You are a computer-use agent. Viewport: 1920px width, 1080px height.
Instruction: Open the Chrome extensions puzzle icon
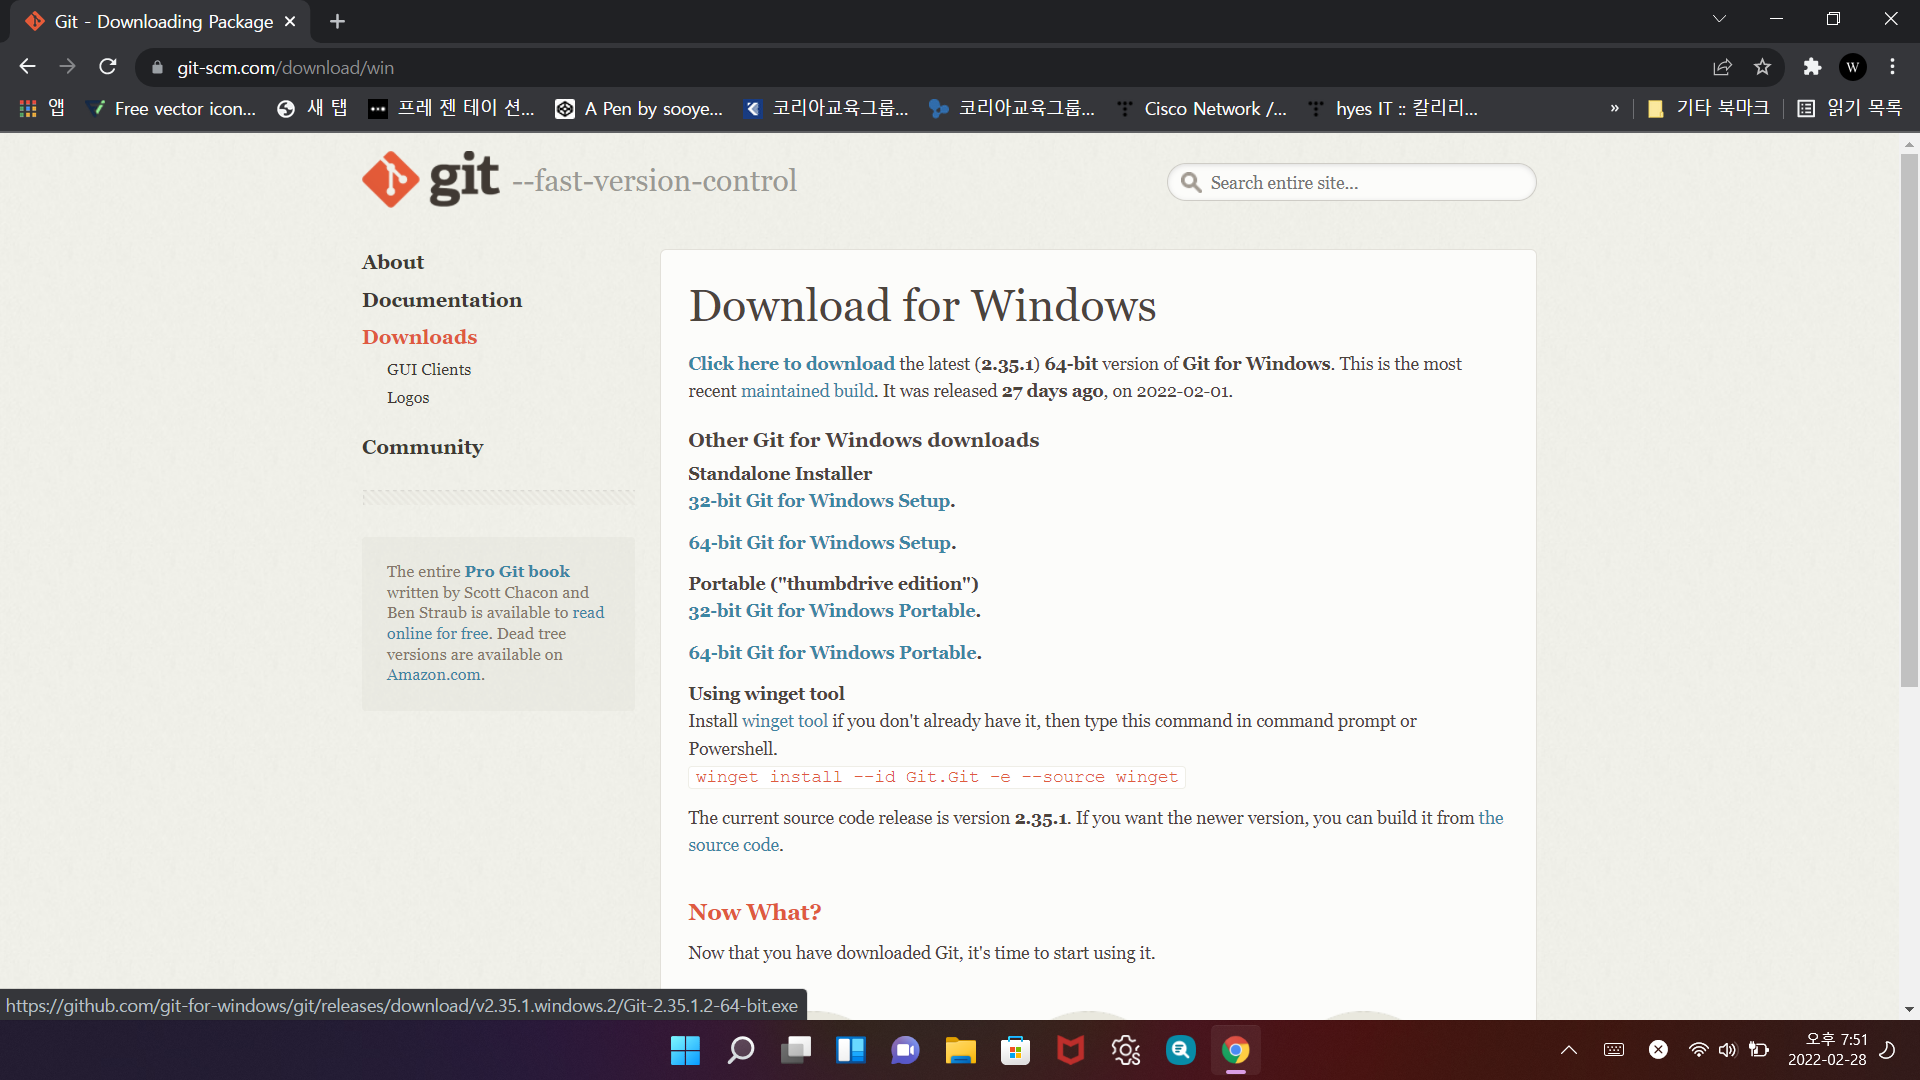[x=1812, y=67]
